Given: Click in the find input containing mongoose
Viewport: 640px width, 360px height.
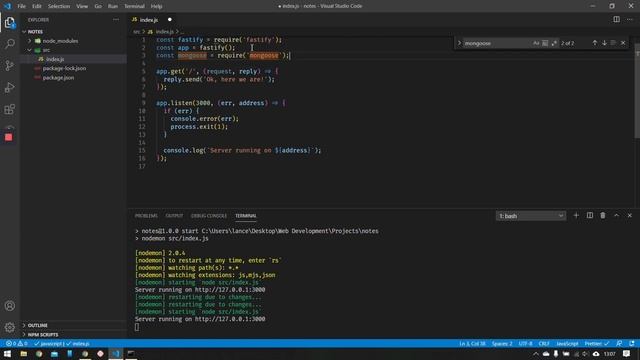Looking at the screenshot, I should pyautogui.click(x=497, y=43).
